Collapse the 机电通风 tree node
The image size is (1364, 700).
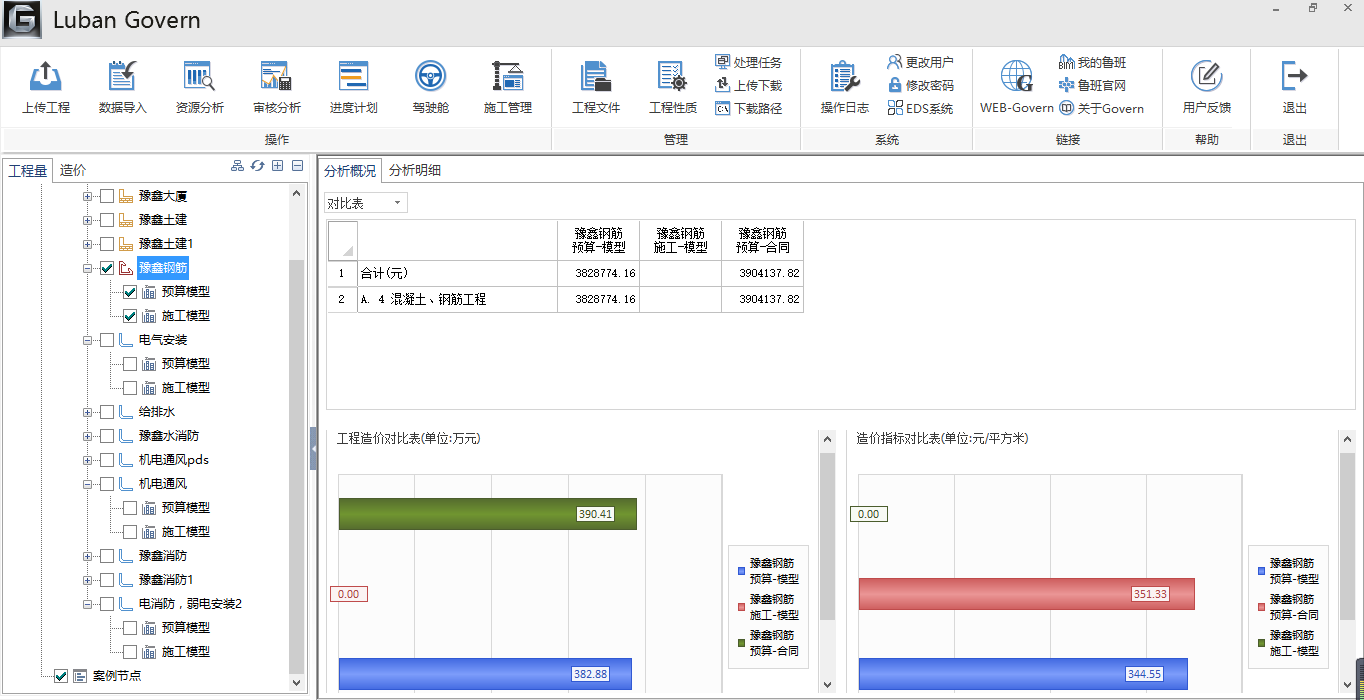(87, 484)
